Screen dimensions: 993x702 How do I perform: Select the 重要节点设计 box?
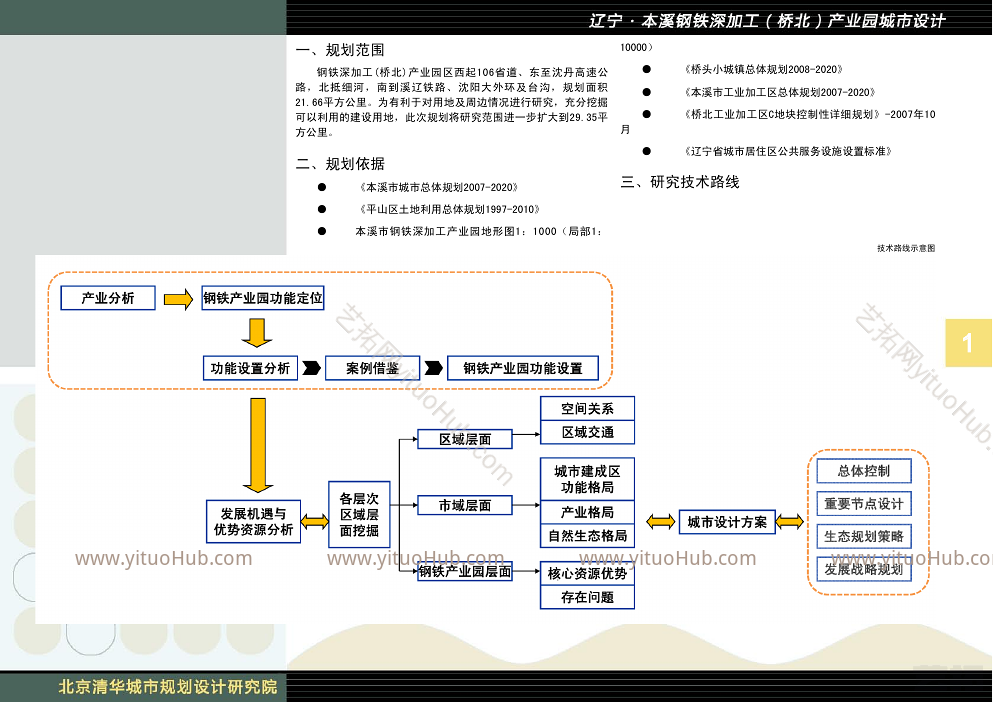point(864,504)
